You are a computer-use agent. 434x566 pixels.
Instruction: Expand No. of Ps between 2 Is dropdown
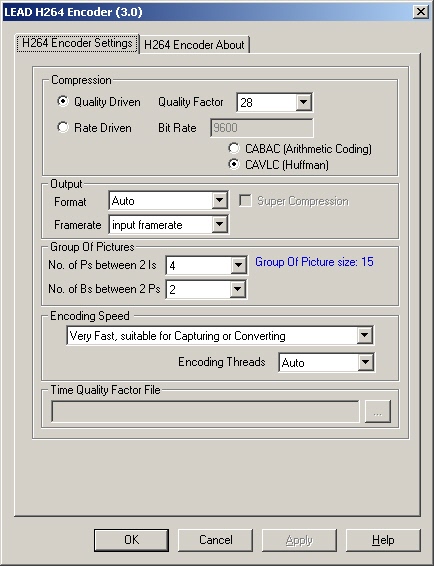tap(238, 265)
